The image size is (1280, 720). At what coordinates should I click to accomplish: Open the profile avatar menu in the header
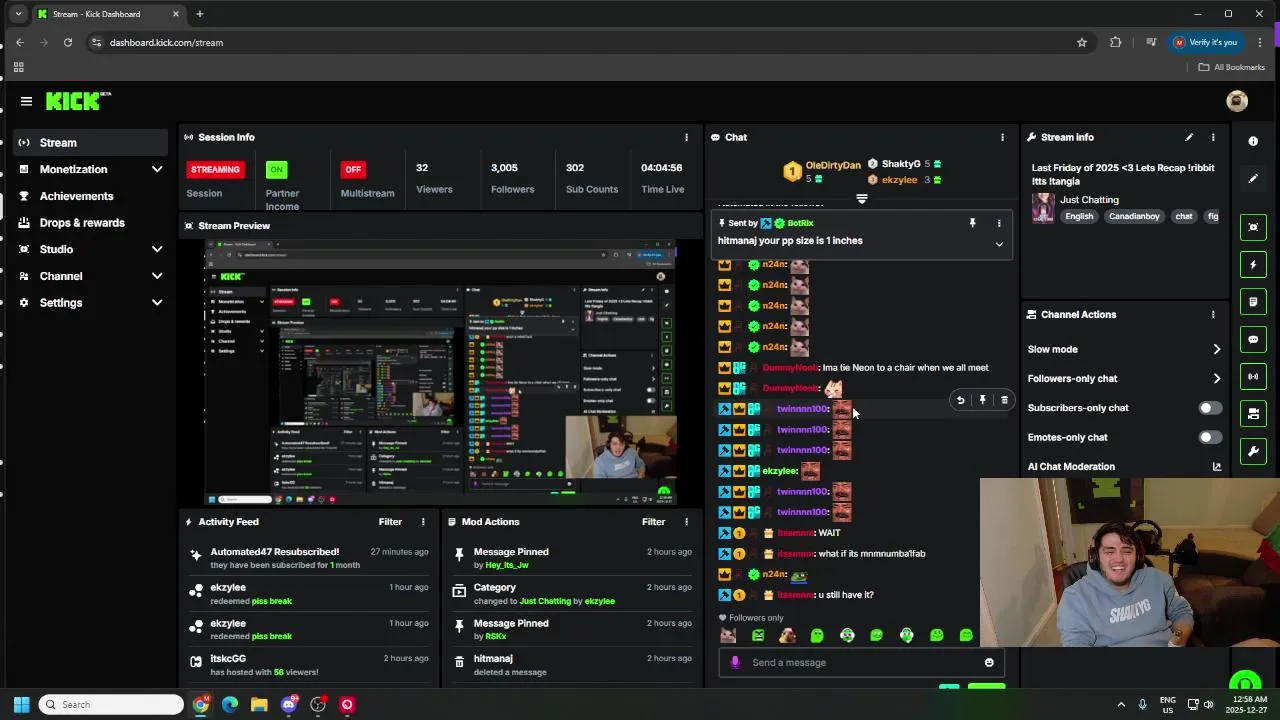coord(1237,101)
